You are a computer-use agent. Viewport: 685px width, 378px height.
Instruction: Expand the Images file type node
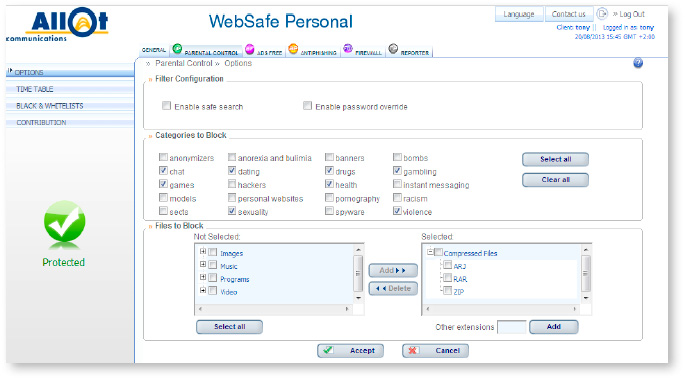(x=203, y=251)
